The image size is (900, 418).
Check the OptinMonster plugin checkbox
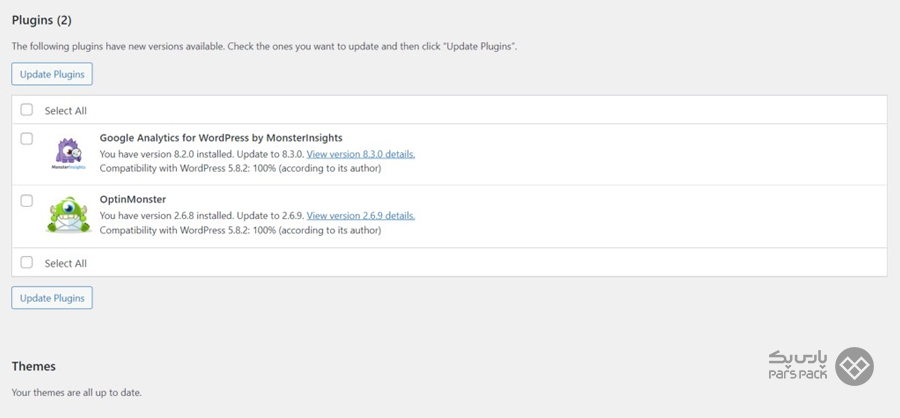pyautogui.click(x=27, y=201)
